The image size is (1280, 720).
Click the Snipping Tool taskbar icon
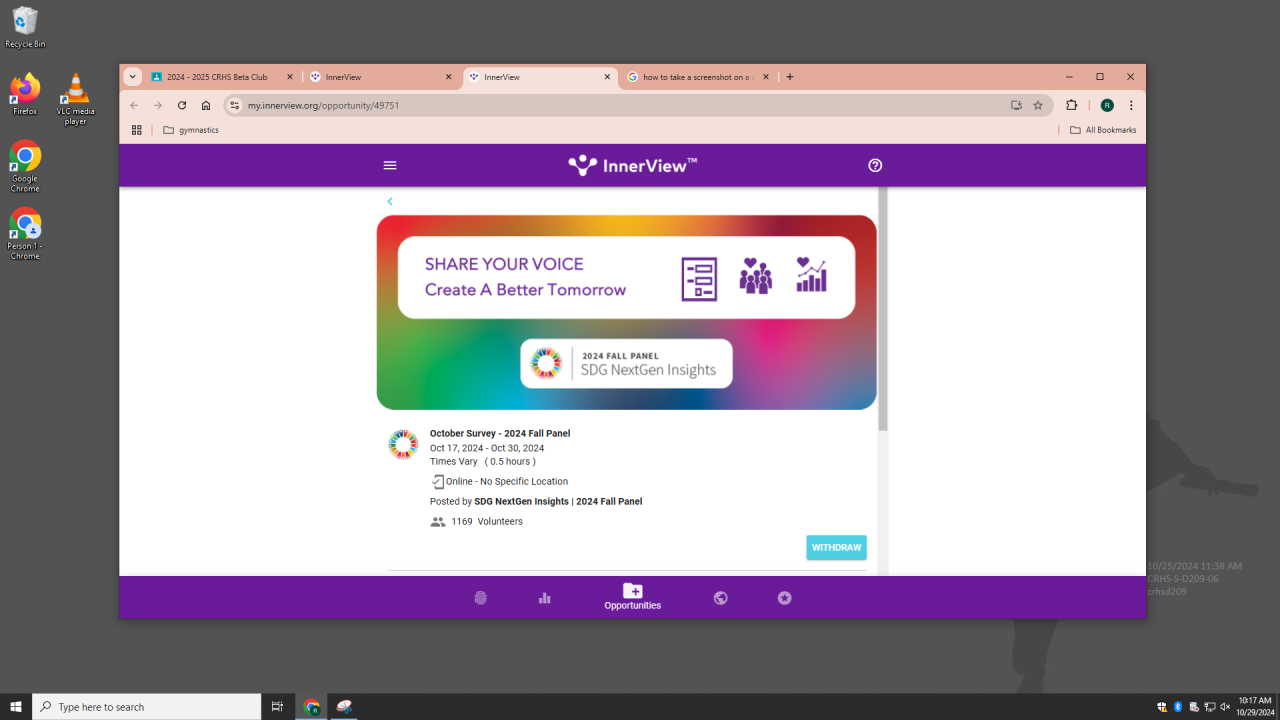(345, 707)
